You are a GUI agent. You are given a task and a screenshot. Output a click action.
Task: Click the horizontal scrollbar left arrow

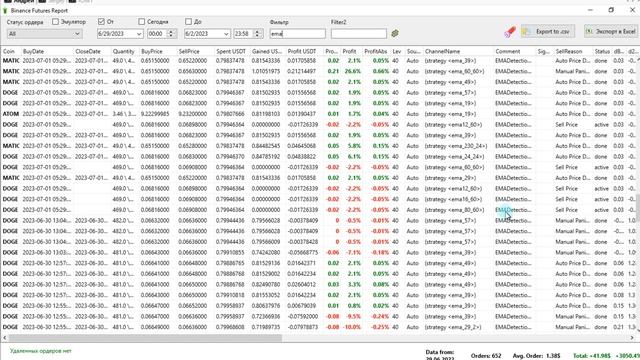coord(4,338)
